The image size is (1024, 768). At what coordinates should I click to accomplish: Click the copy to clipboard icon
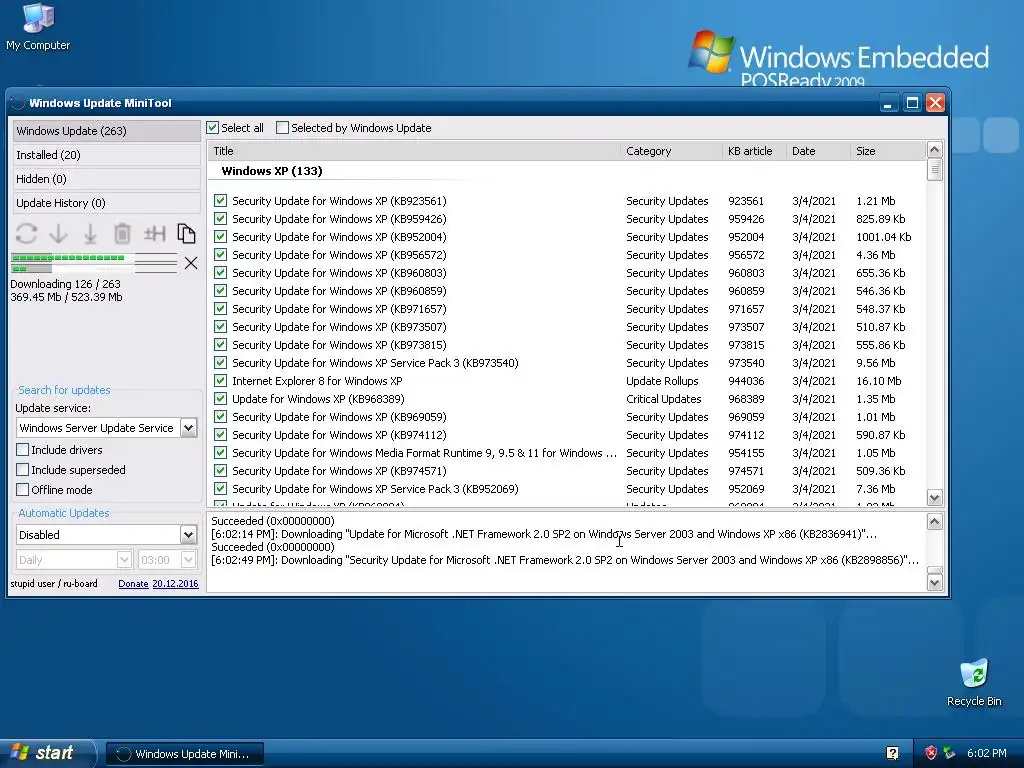point(186,234)
